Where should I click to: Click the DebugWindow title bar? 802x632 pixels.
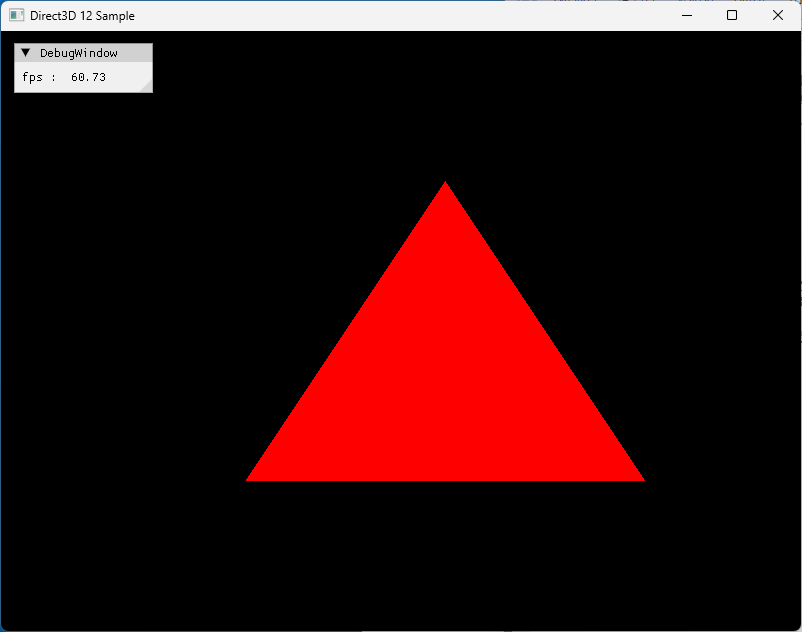[83, 53]
